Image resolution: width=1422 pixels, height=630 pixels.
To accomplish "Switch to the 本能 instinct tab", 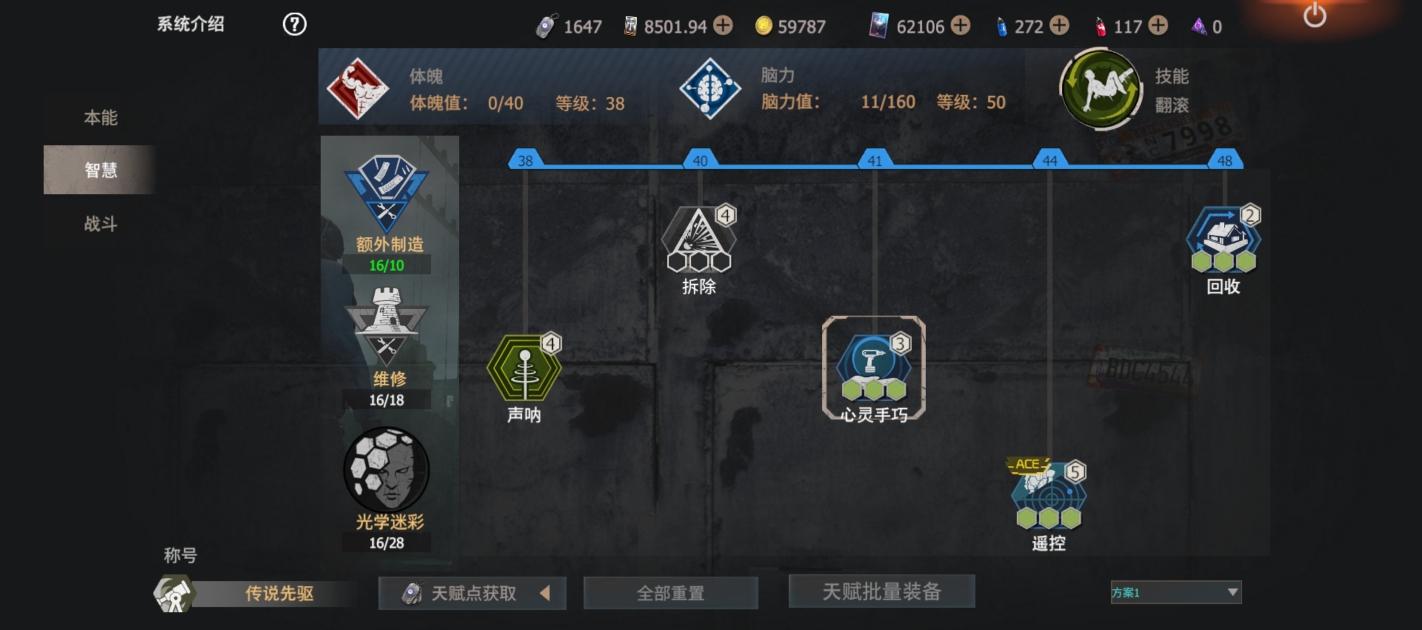I will (x=100, y=118).
